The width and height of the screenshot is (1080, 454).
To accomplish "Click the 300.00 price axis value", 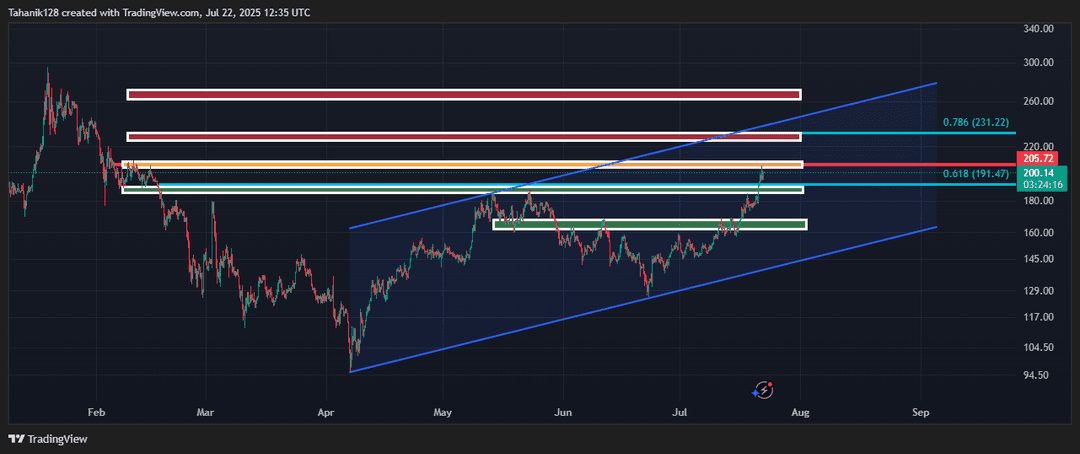I will click(1039, 62).
